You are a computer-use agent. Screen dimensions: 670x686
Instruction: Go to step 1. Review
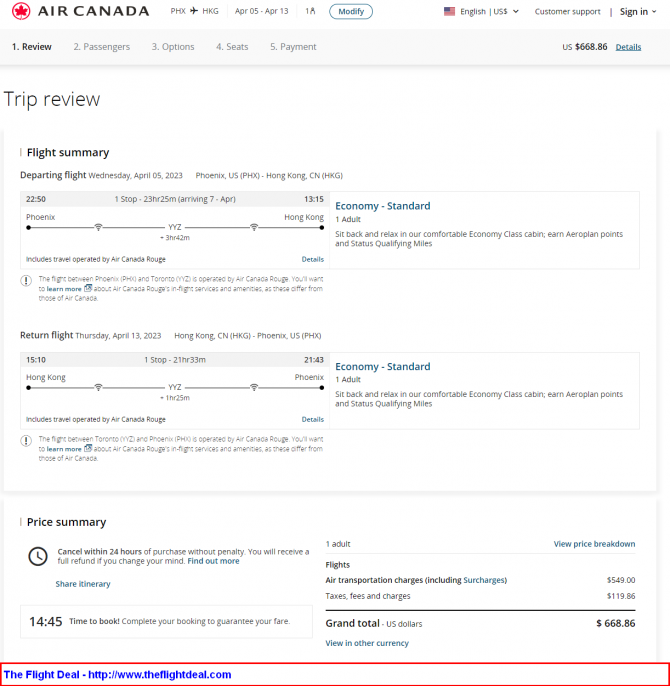pyautogui.click(x=32, y=47)
